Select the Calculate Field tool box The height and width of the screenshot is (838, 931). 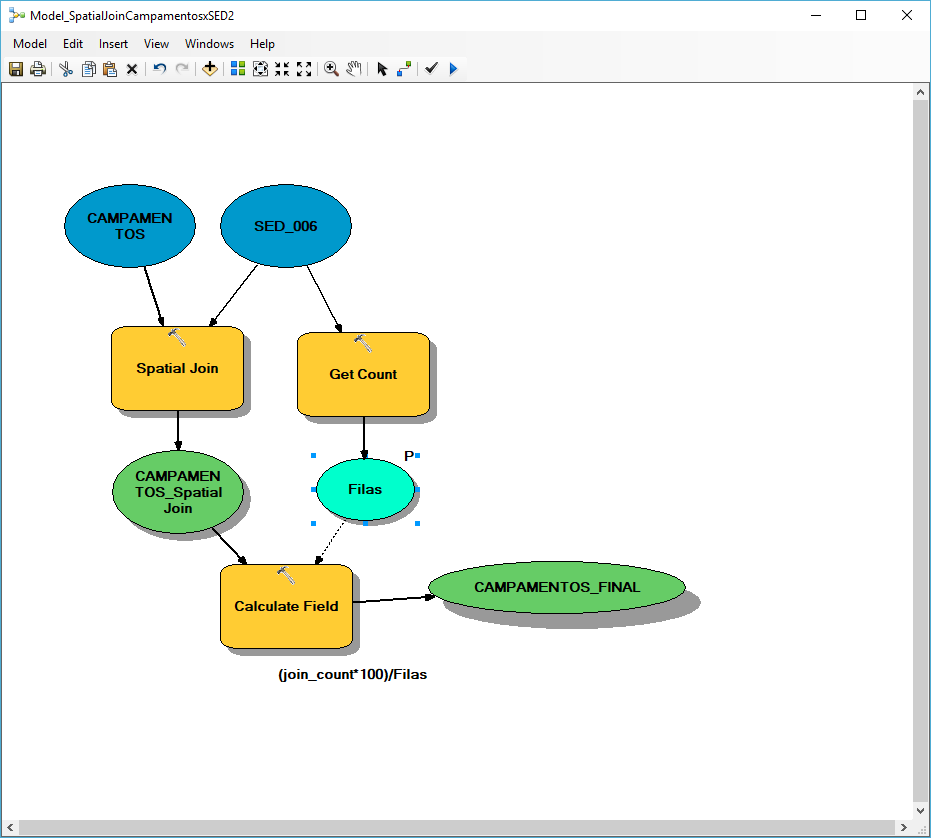(286, 606)
